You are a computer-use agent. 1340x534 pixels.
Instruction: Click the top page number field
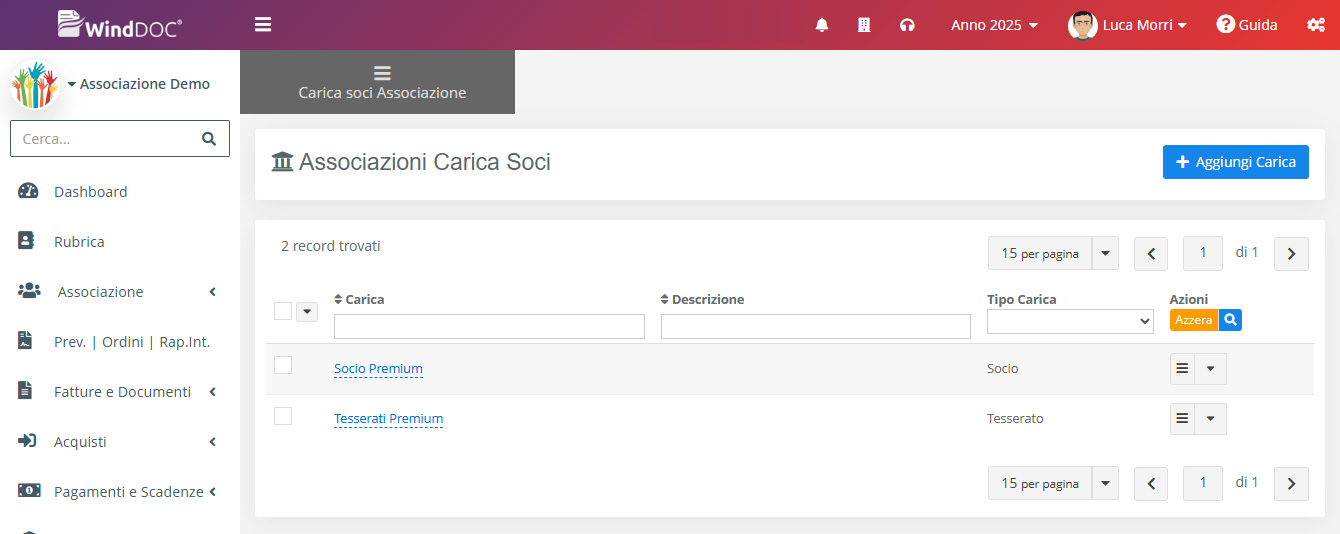pos(1203,253)
